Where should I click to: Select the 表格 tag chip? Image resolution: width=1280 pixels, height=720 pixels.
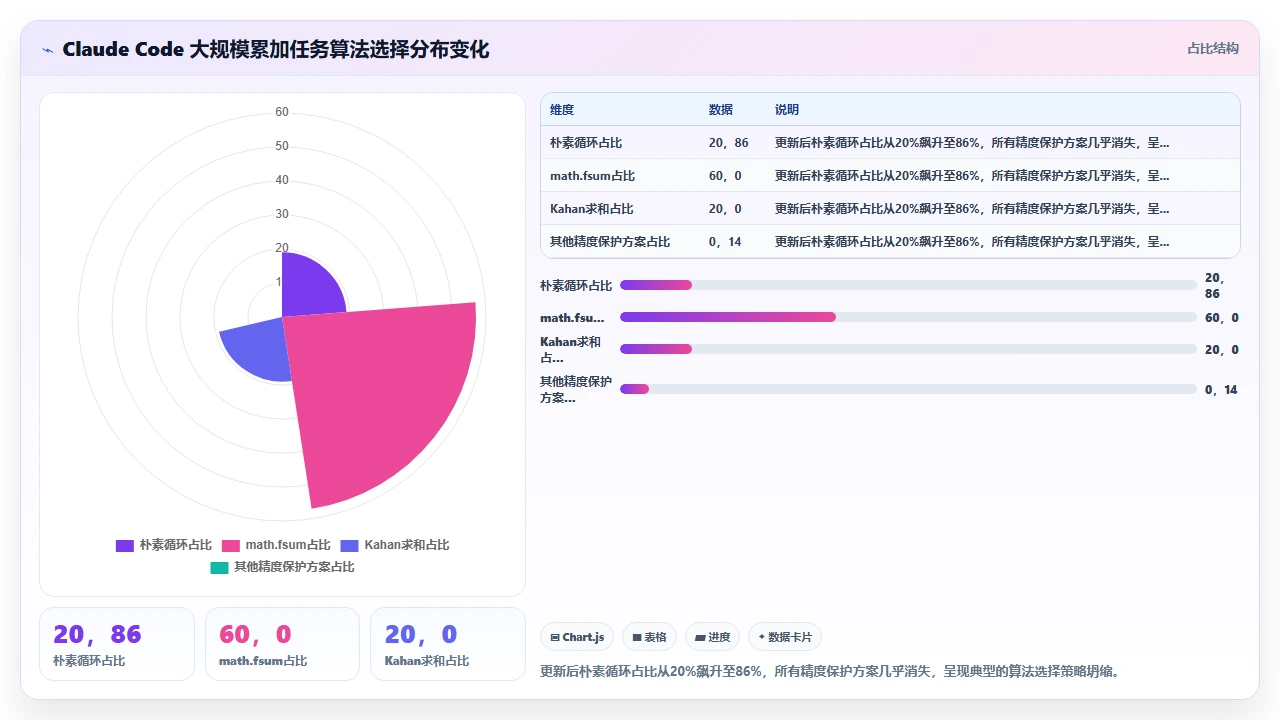649,637
